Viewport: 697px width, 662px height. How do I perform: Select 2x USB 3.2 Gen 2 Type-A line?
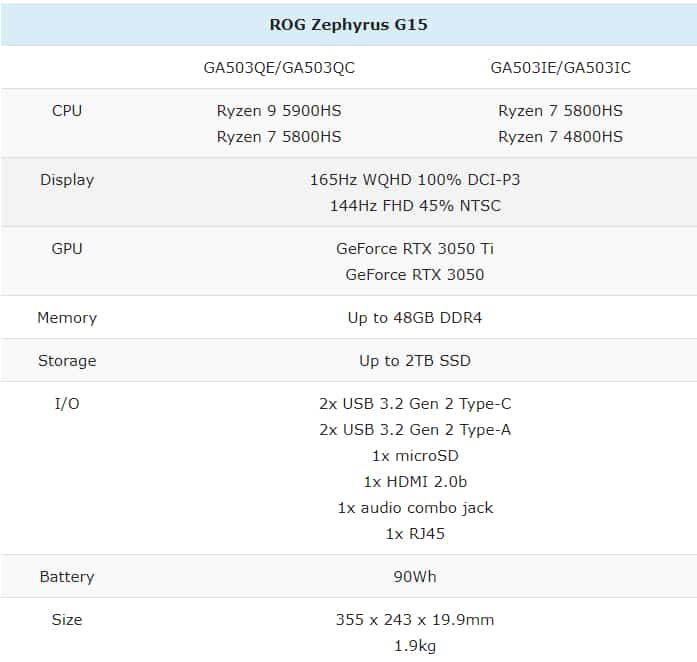tap(415, 429)
